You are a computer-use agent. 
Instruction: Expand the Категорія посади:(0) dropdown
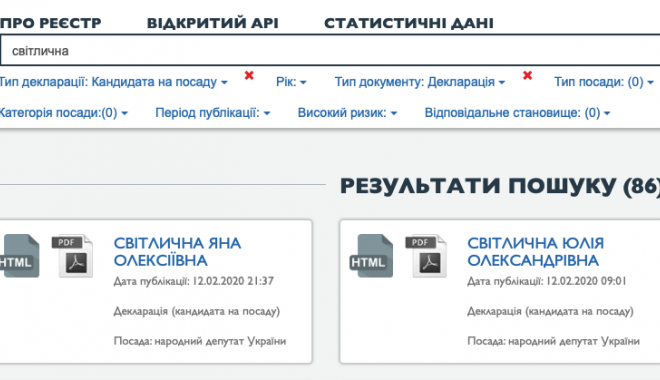tap(63, 113)
